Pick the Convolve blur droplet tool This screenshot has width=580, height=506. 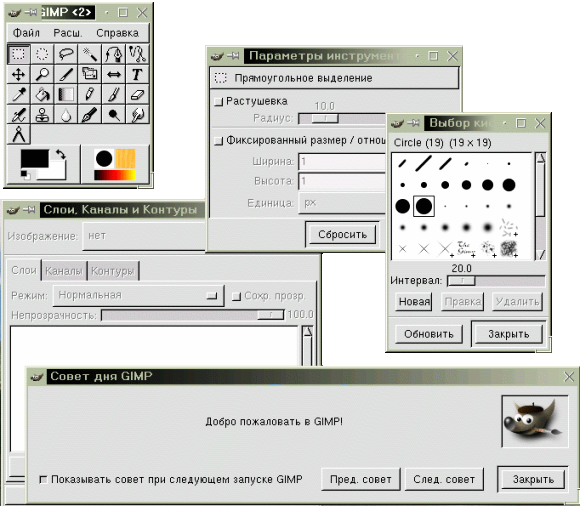66,115
